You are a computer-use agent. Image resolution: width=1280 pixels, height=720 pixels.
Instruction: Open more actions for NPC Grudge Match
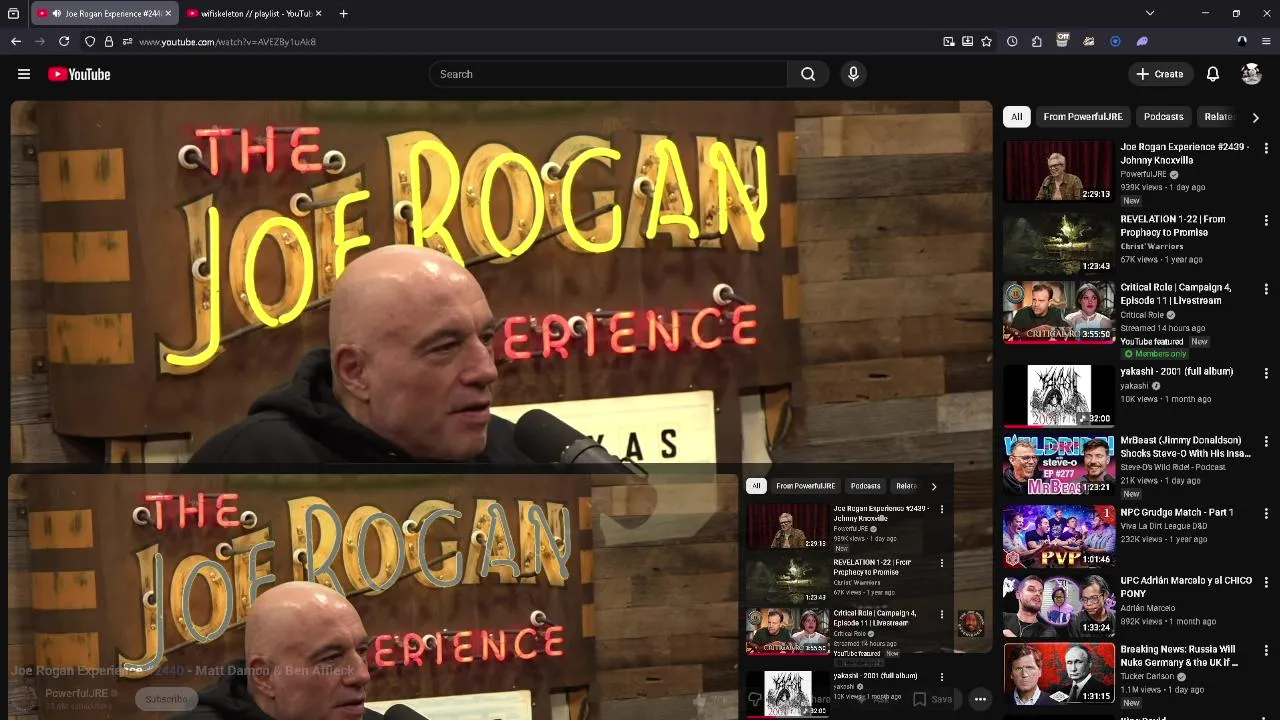click(x=1266, y=513)
